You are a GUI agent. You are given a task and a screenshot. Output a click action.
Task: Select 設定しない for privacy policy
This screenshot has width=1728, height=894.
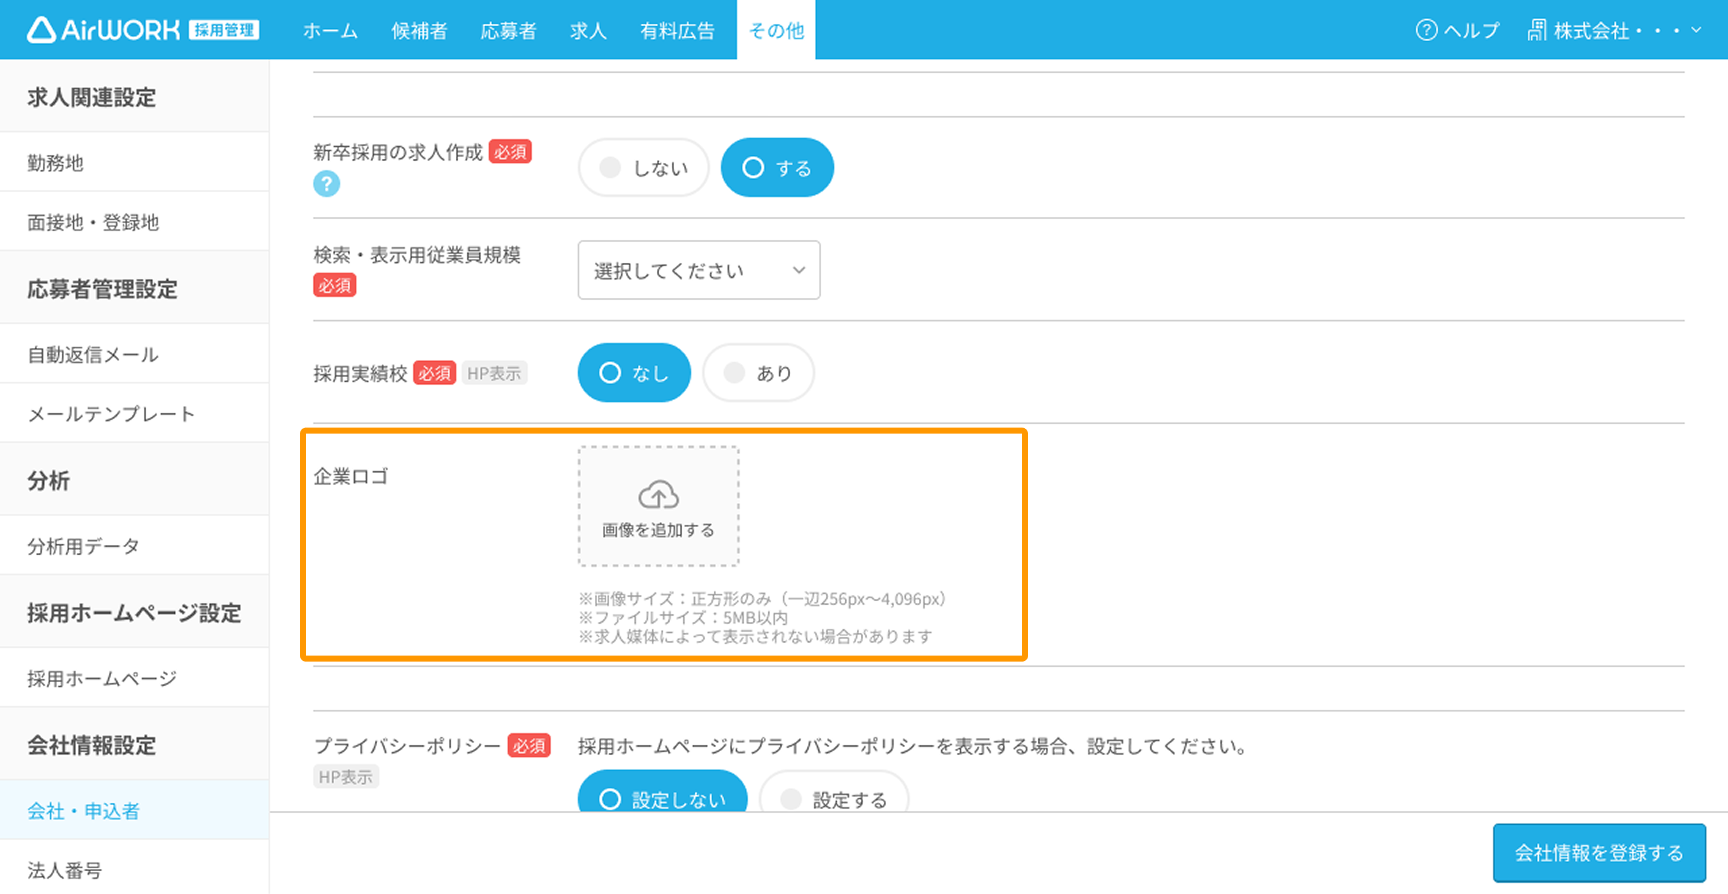tap(662, 792)
